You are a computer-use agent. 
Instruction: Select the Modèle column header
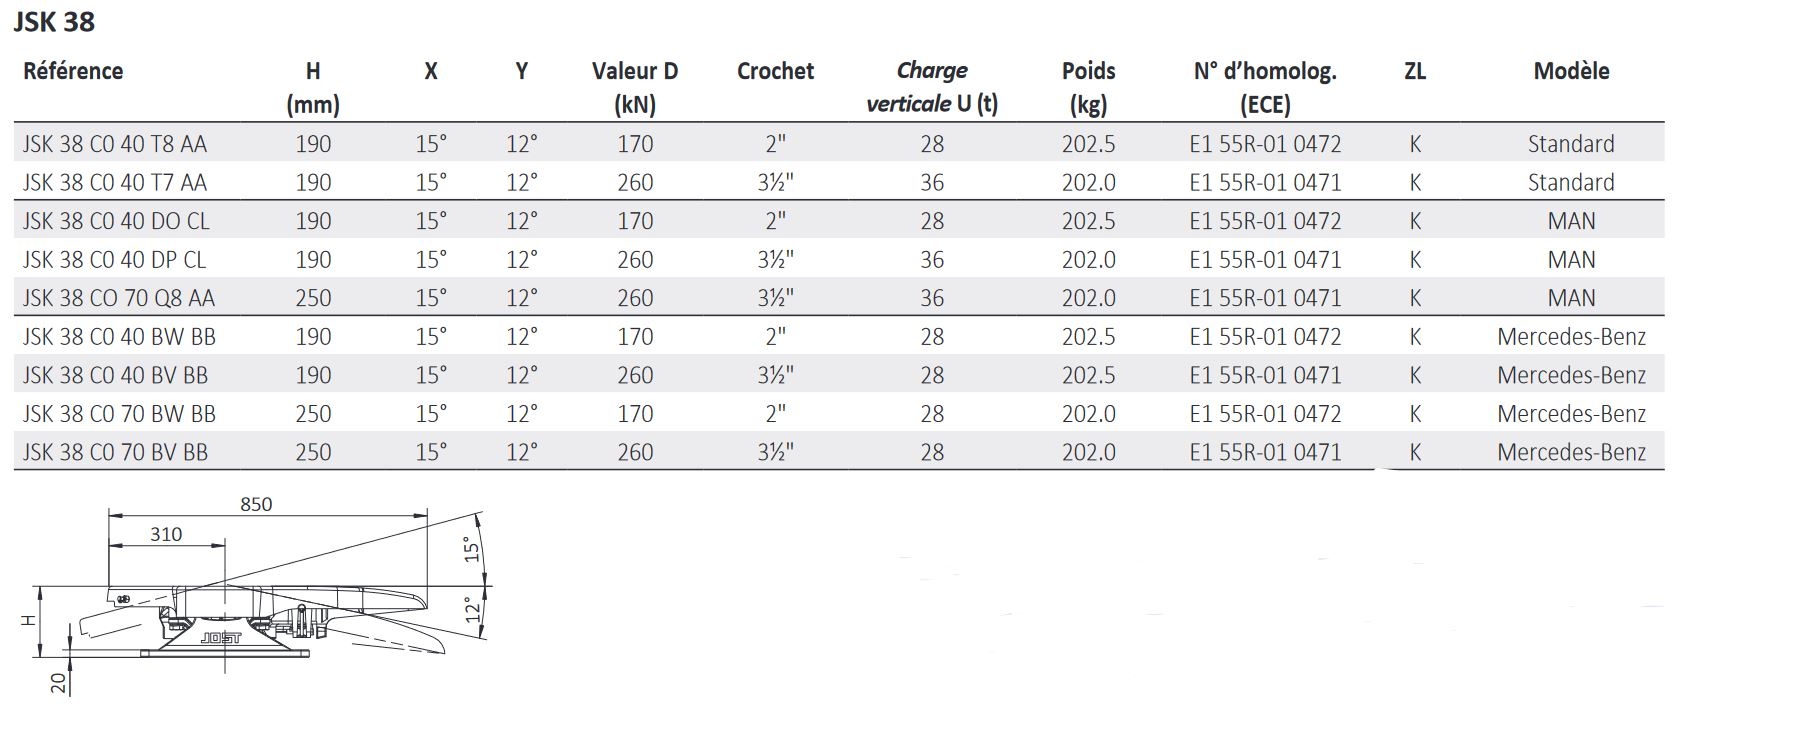1571,71
